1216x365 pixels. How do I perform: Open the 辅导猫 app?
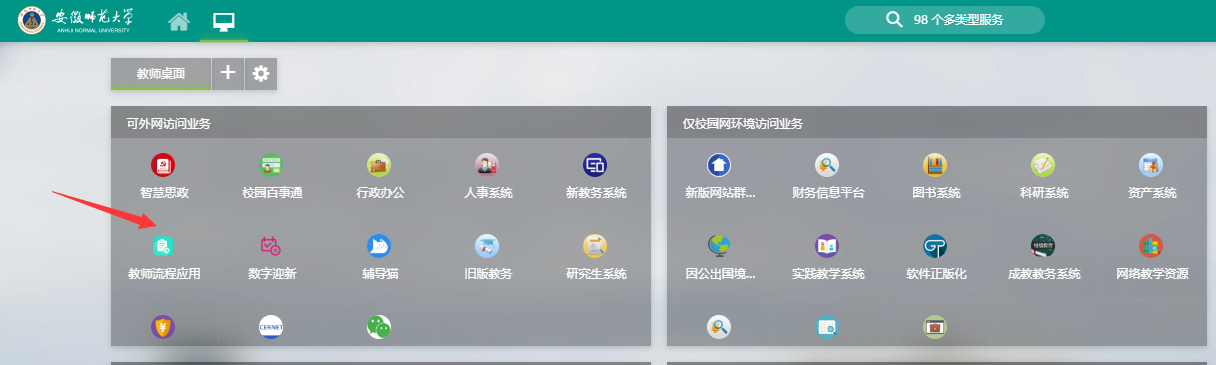380,256
